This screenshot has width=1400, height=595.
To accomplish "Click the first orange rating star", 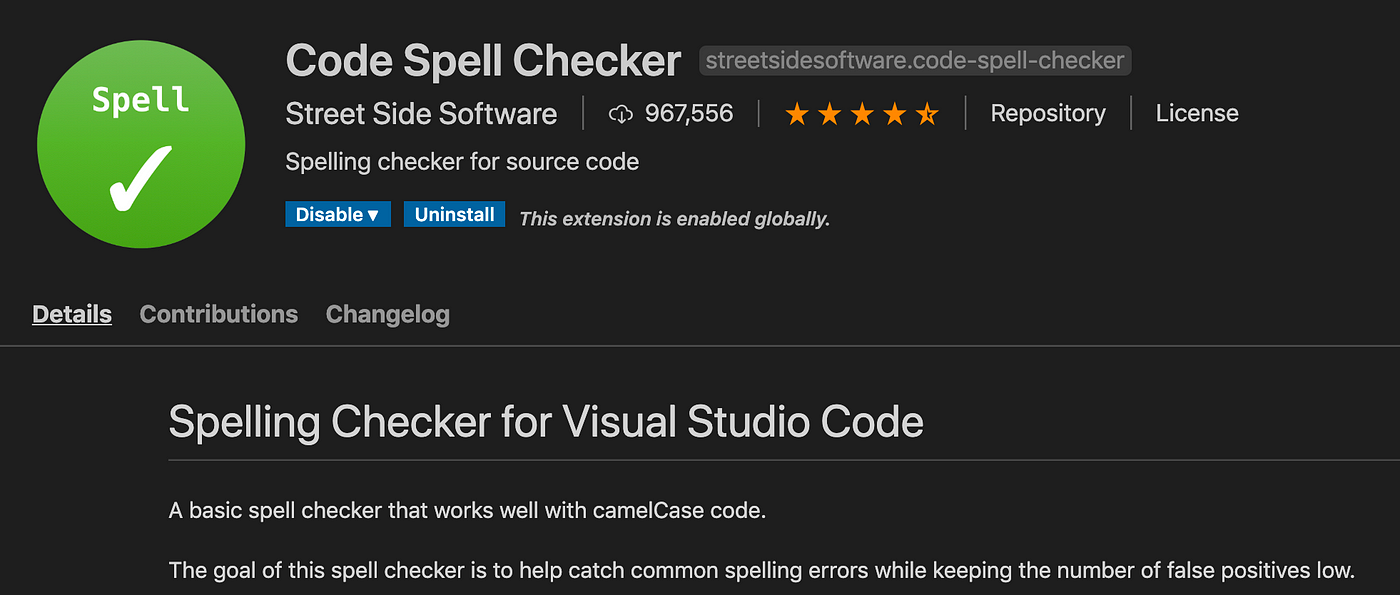I will coord(797,114).
